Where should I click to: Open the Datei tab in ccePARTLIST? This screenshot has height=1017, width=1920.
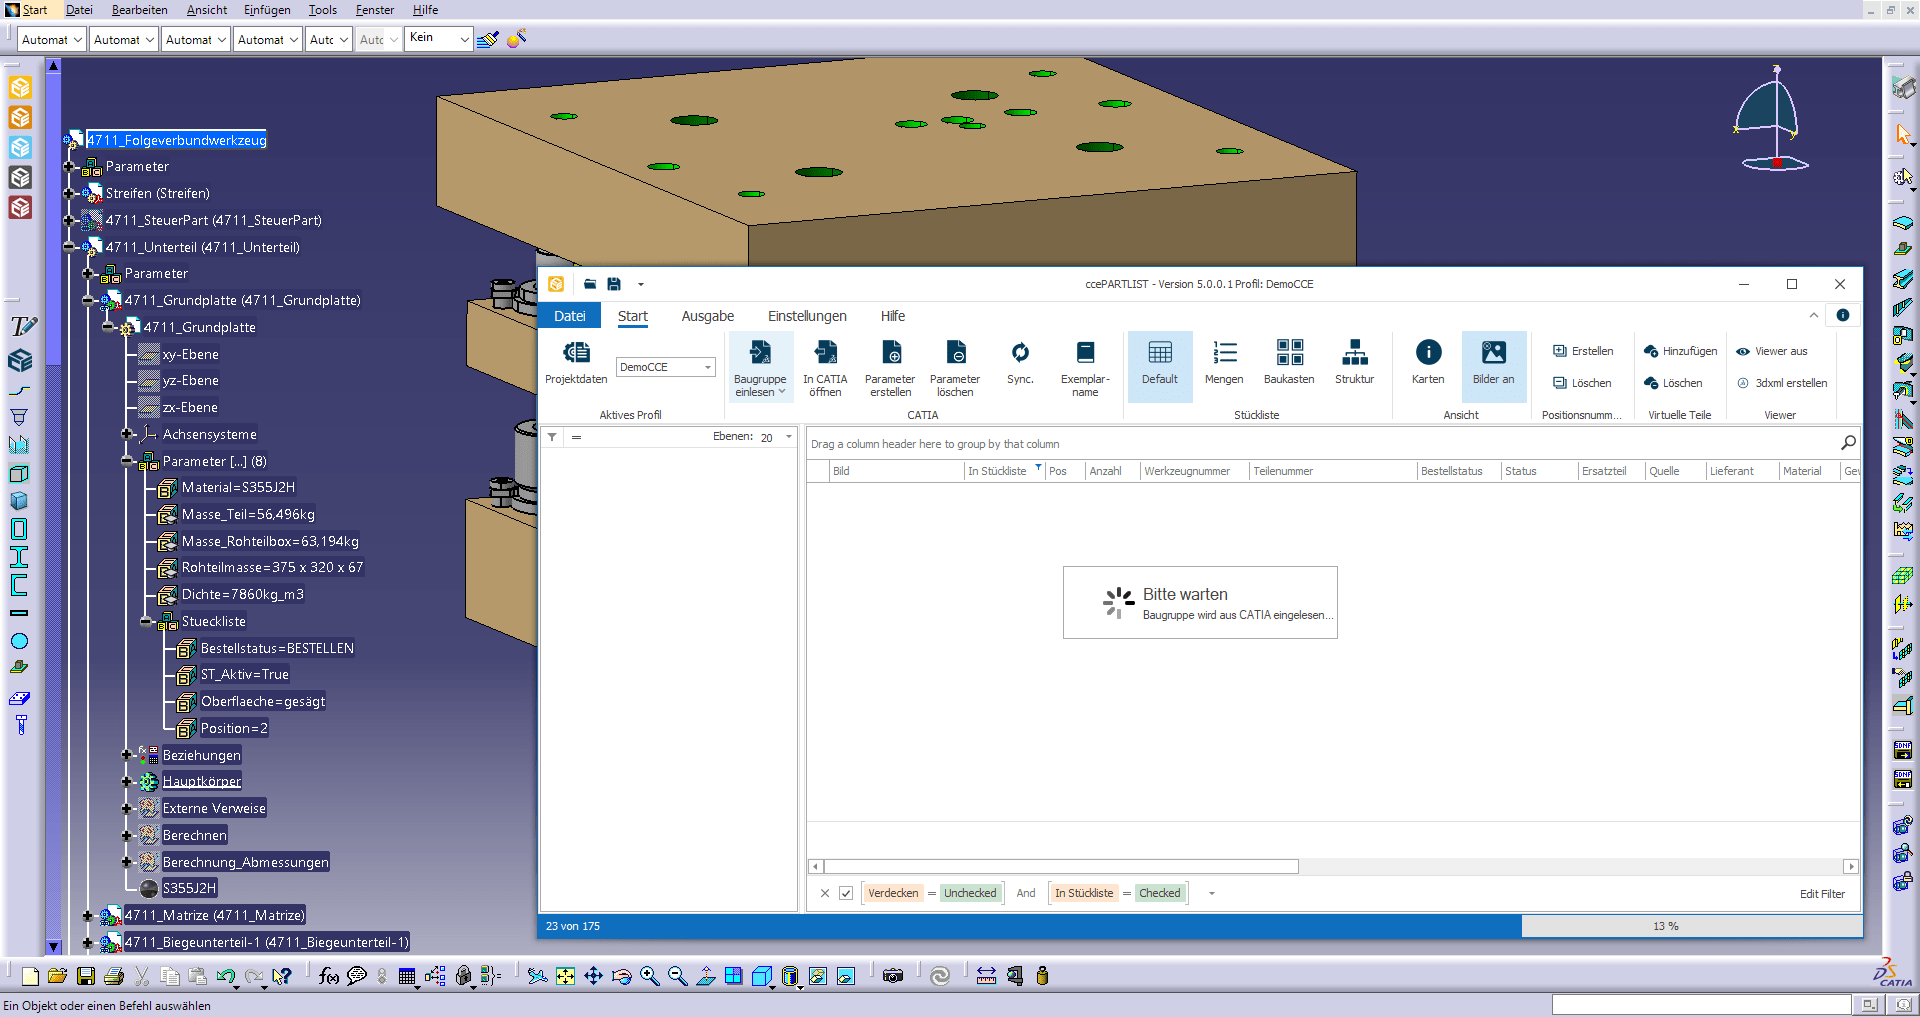click(570, 316)
